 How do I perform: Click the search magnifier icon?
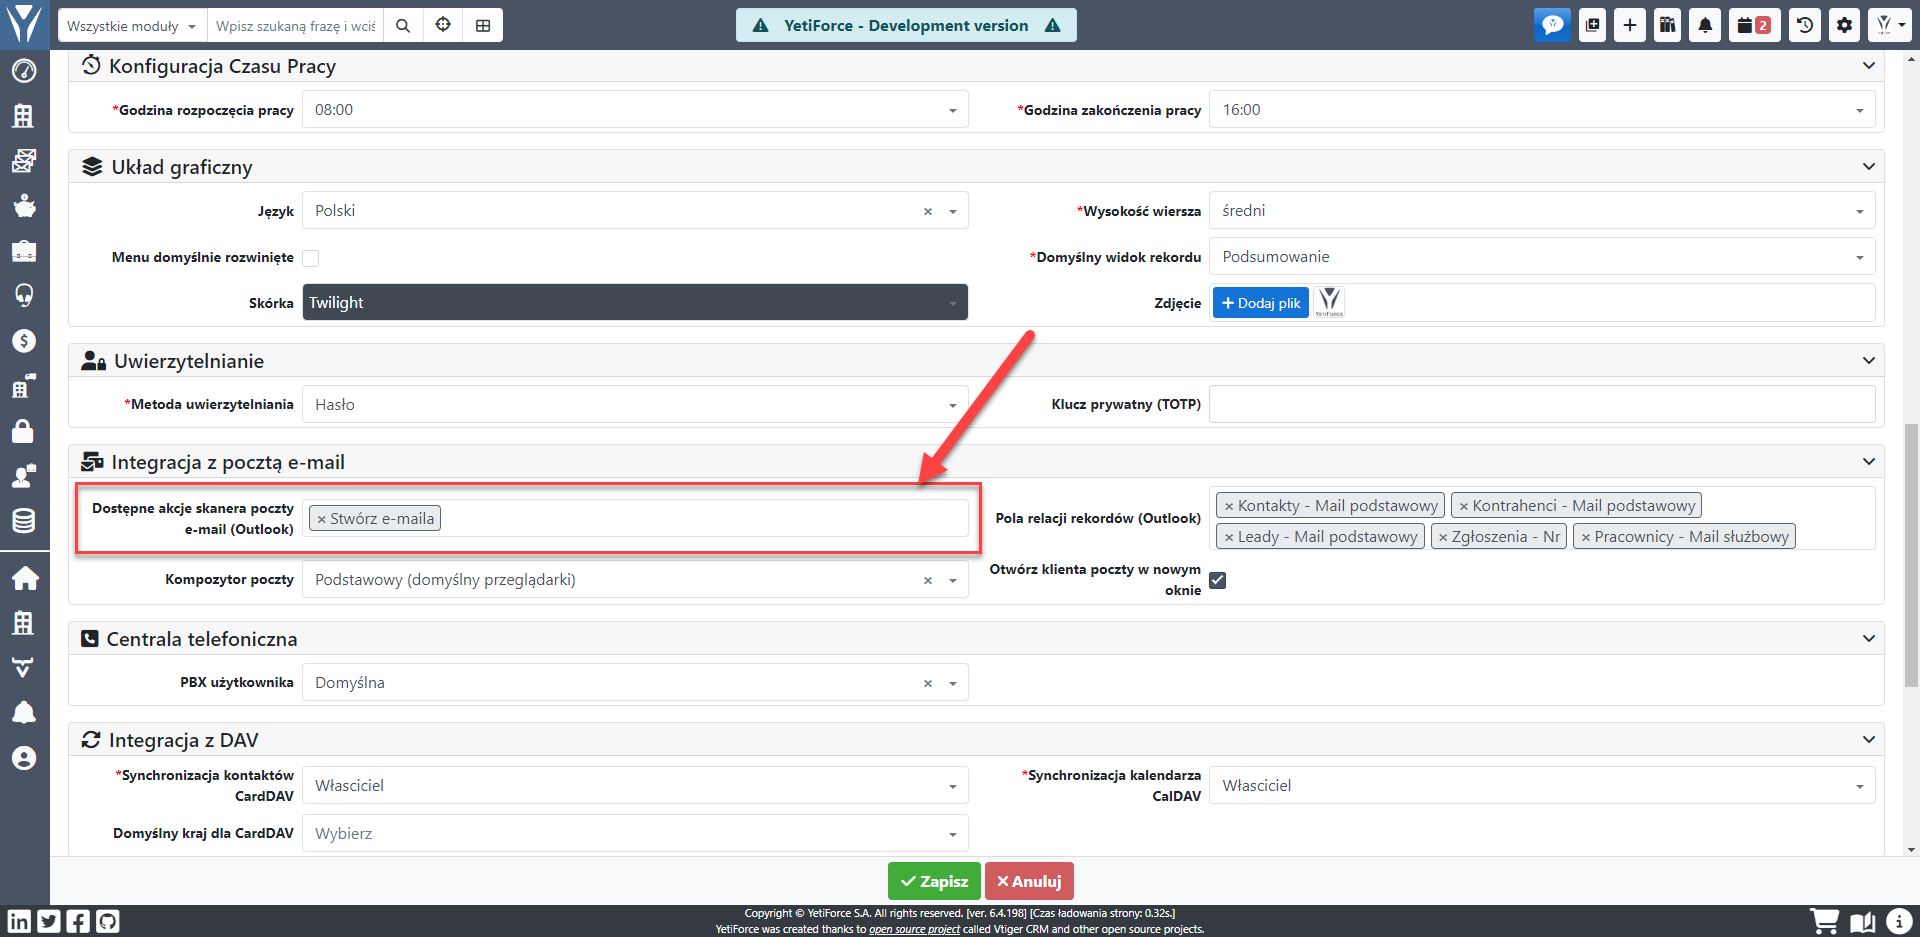[x=403, y=26]
